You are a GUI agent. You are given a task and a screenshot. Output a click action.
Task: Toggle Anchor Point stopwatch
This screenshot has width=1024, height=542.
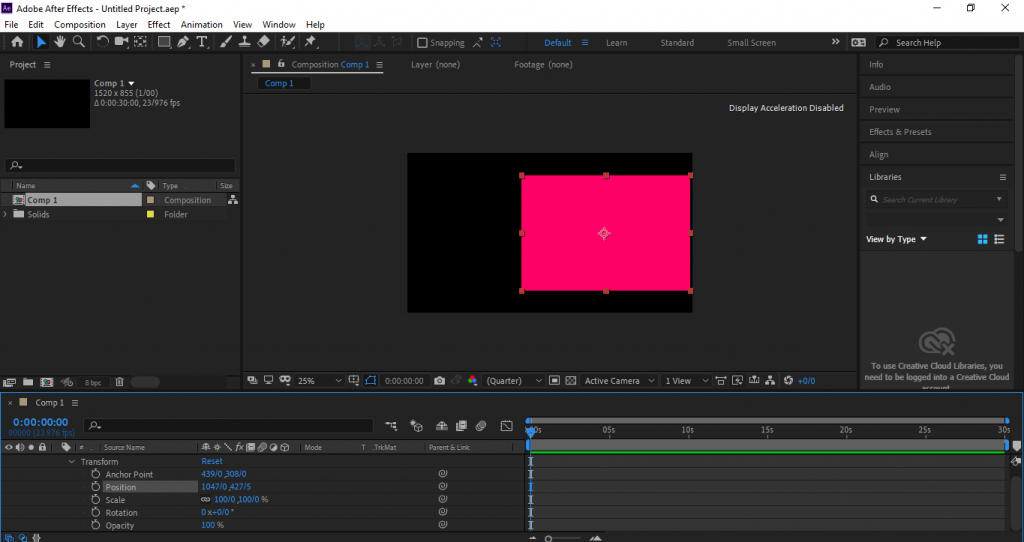point(95,474)
